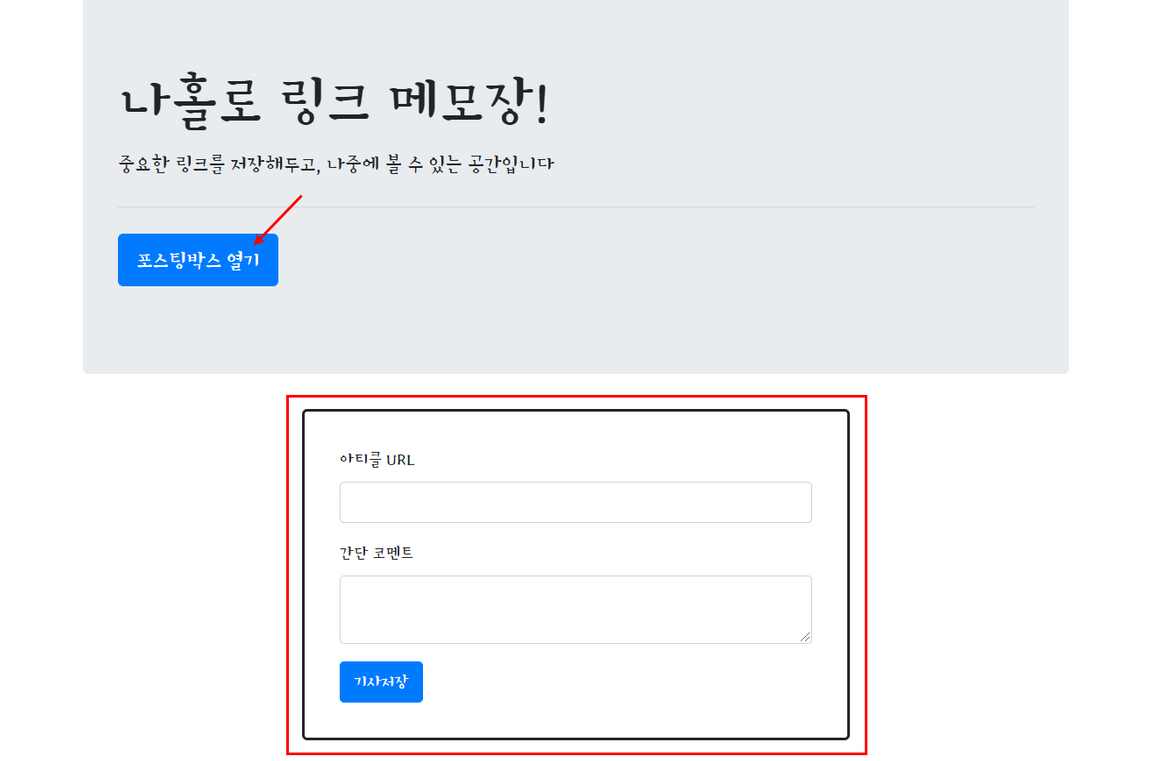Click the 아티클 URL field label
The image size is (1150, 761).
pyautogui.click(x=375, y=460)
